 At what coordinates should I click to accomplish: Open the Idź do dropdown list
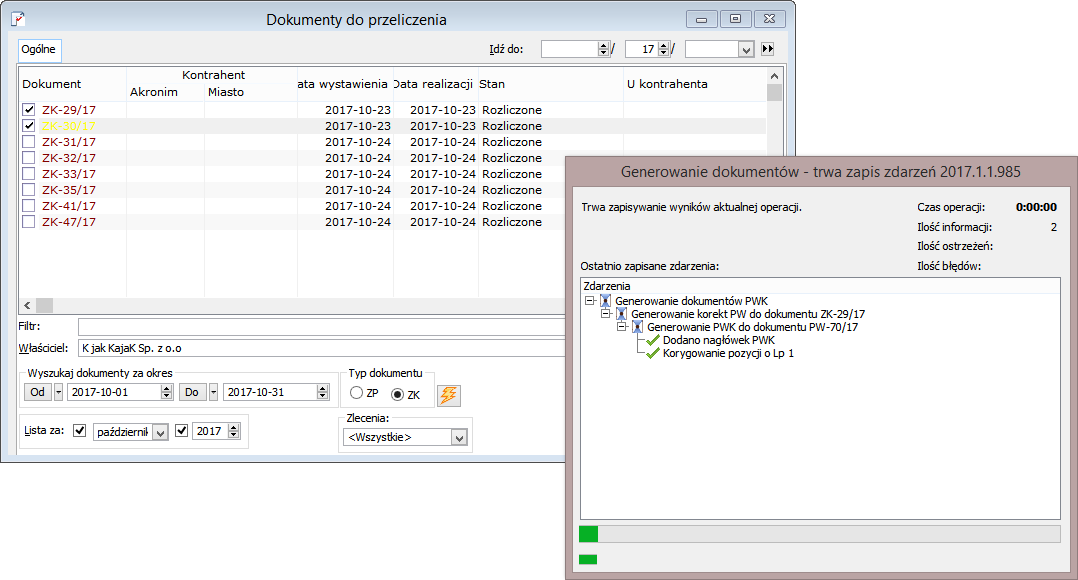(746, 49)
